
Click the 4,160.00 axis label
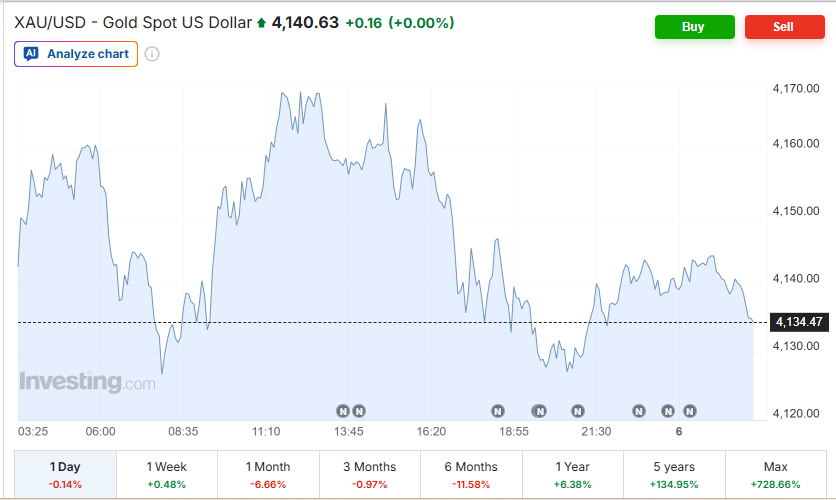click(x=796, y=143)
